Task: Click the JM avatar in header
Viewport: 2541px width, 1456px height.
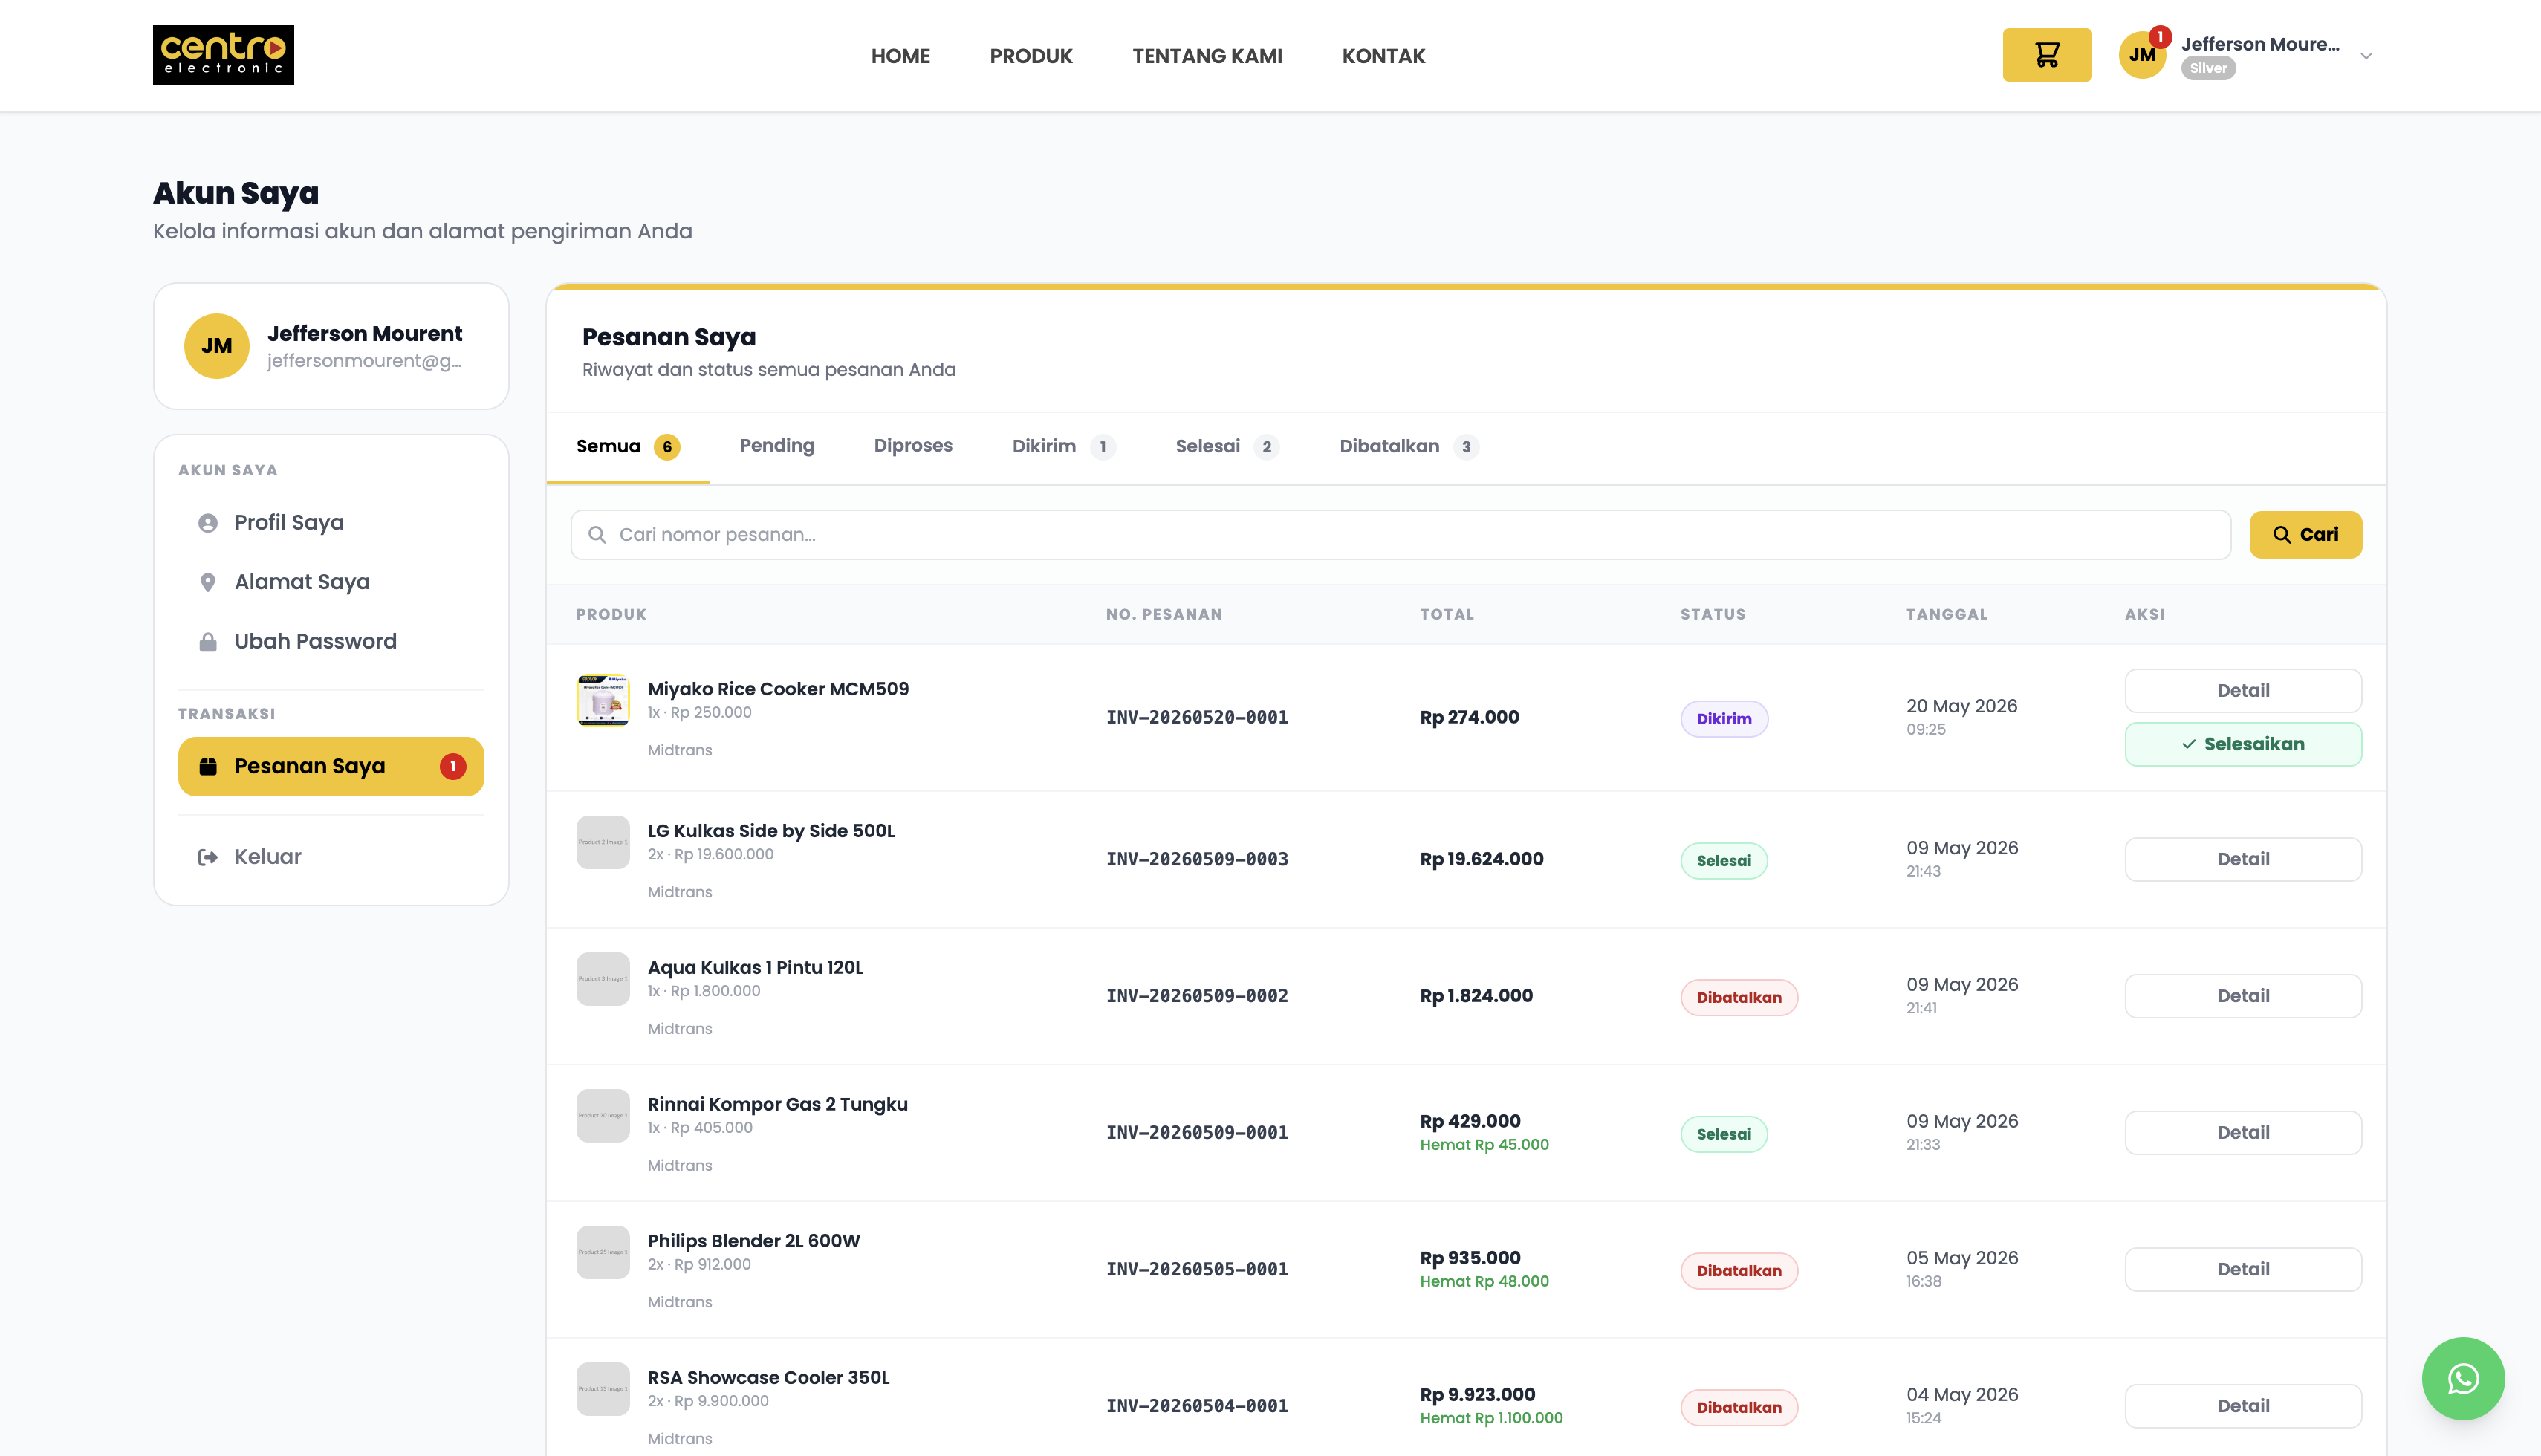Action: click(2142, 55)
